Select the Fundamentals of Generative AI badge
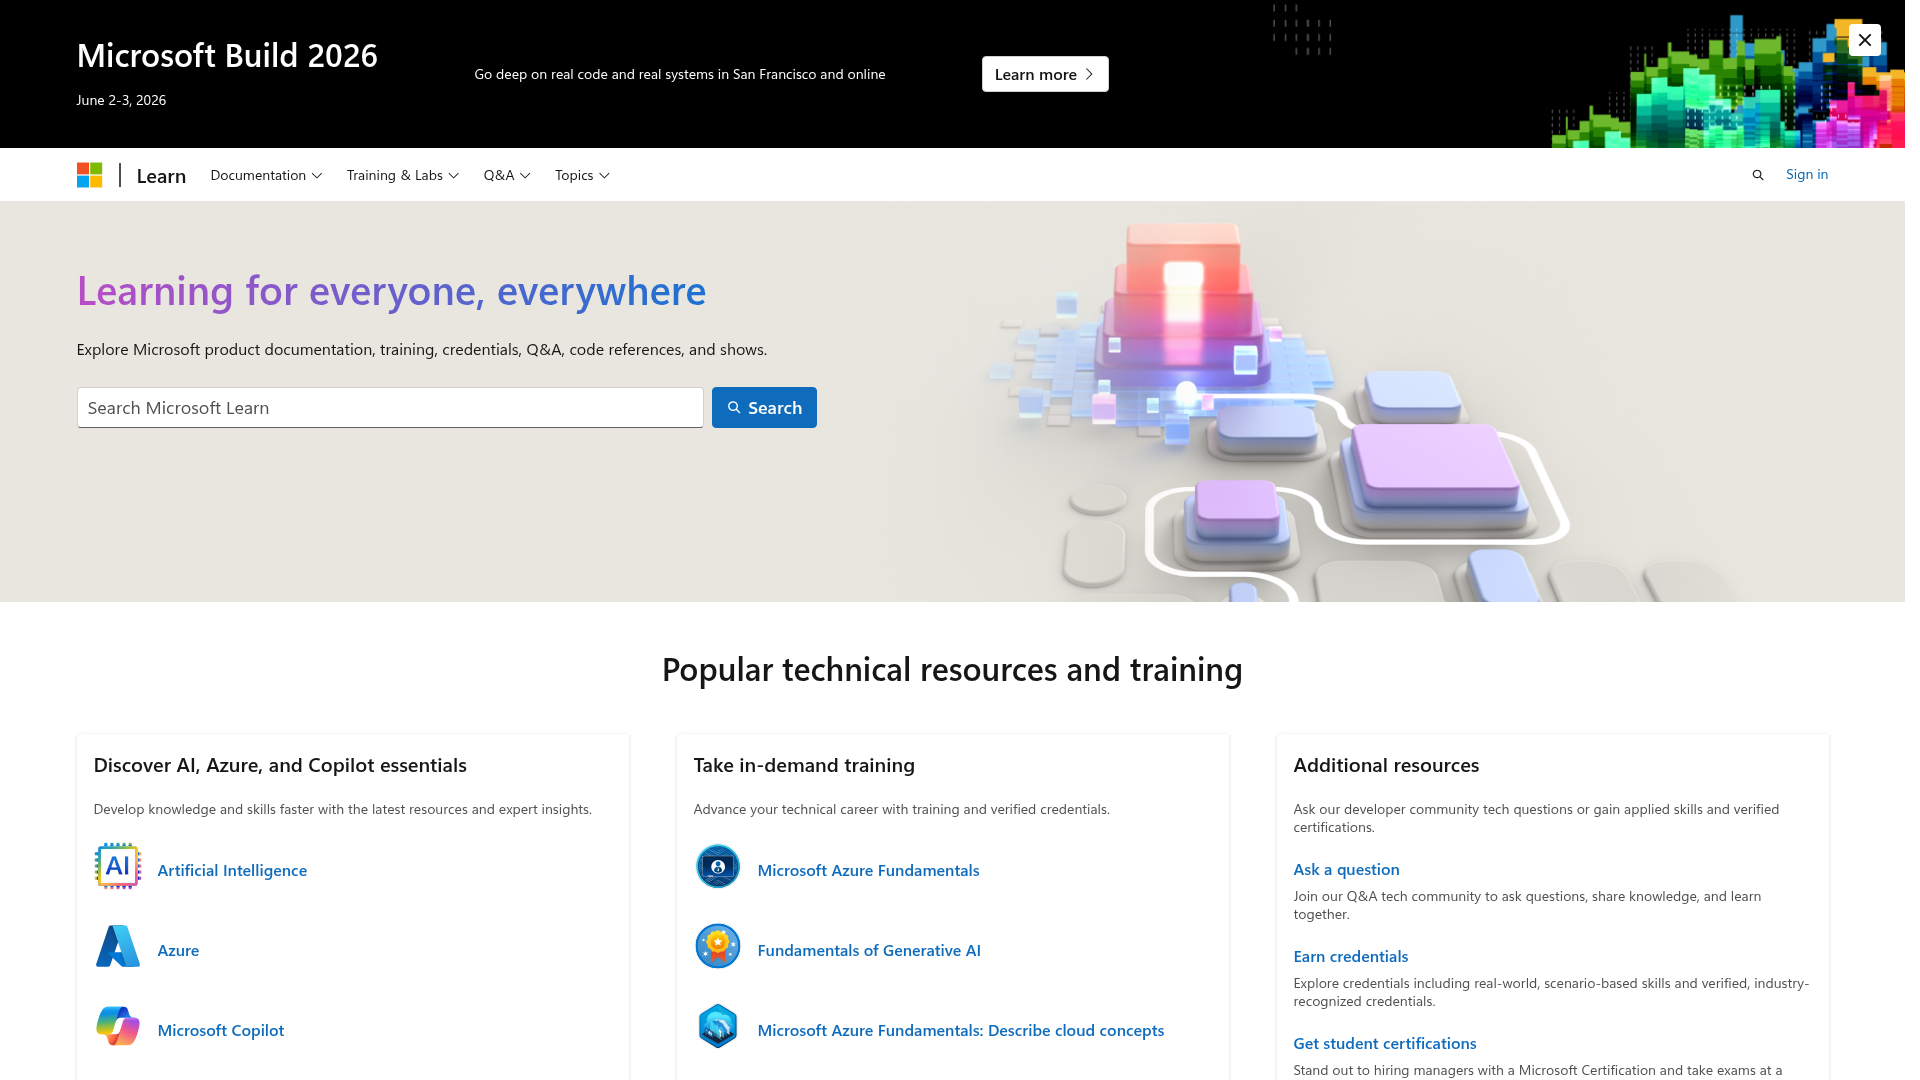 [717, 946]
